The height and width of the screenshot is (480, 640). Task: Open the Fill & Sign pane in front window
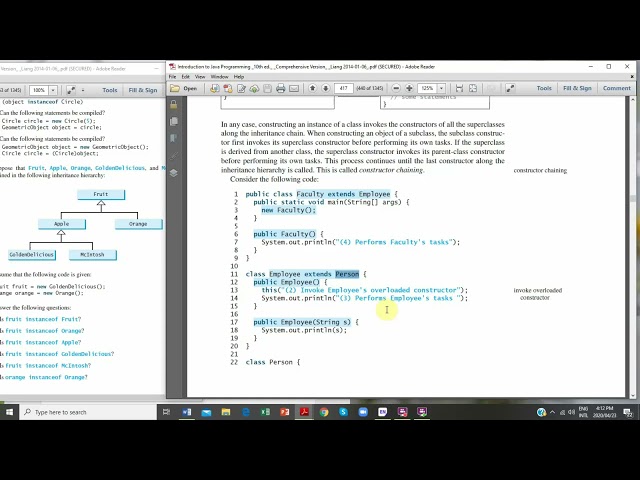(x=577, y=88)
